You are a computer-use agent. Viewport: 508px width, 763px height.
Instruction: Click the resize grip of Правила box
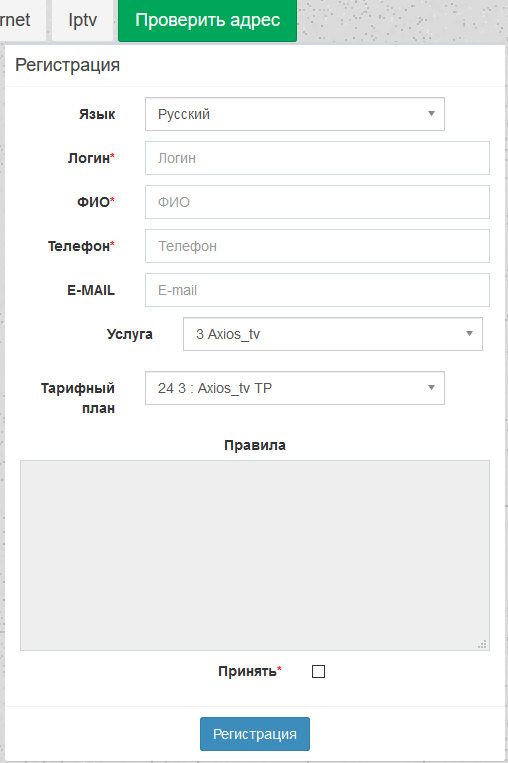coord(483,644)
